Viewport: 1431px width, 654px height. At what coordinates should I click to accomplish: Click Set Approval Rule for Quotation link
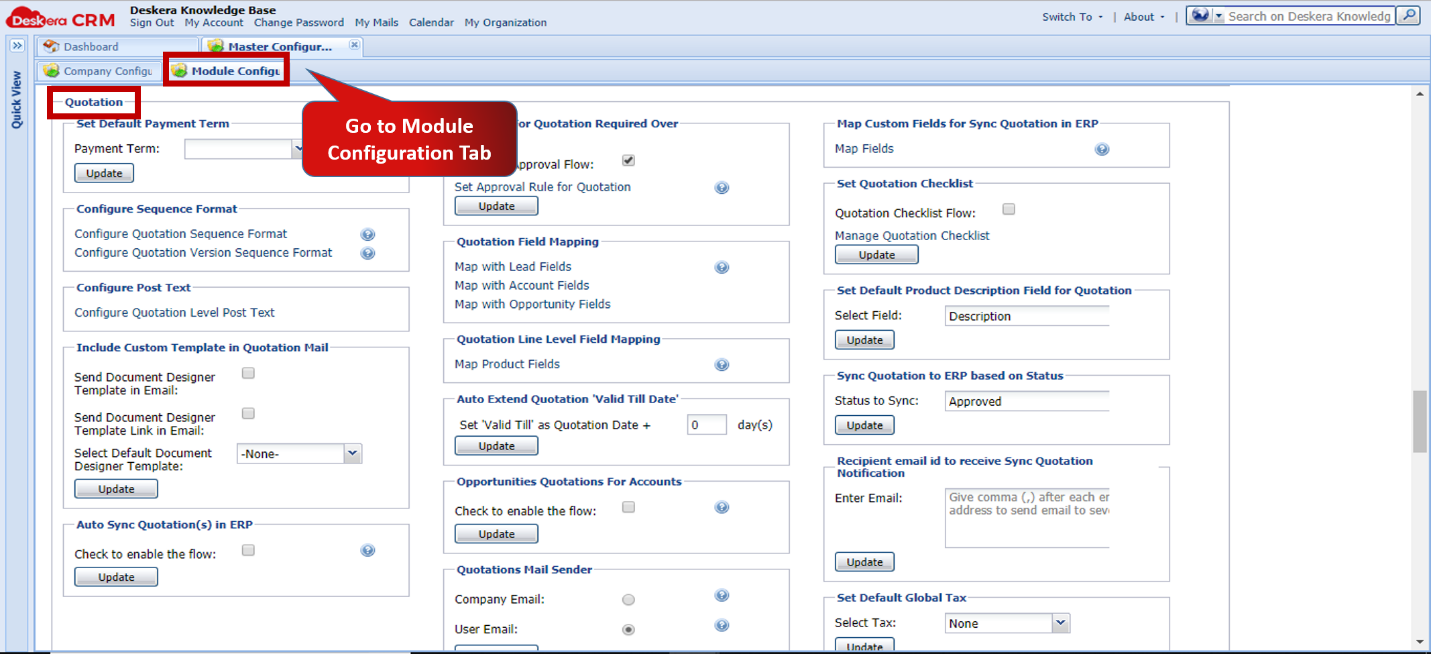[x=543, y=187]
